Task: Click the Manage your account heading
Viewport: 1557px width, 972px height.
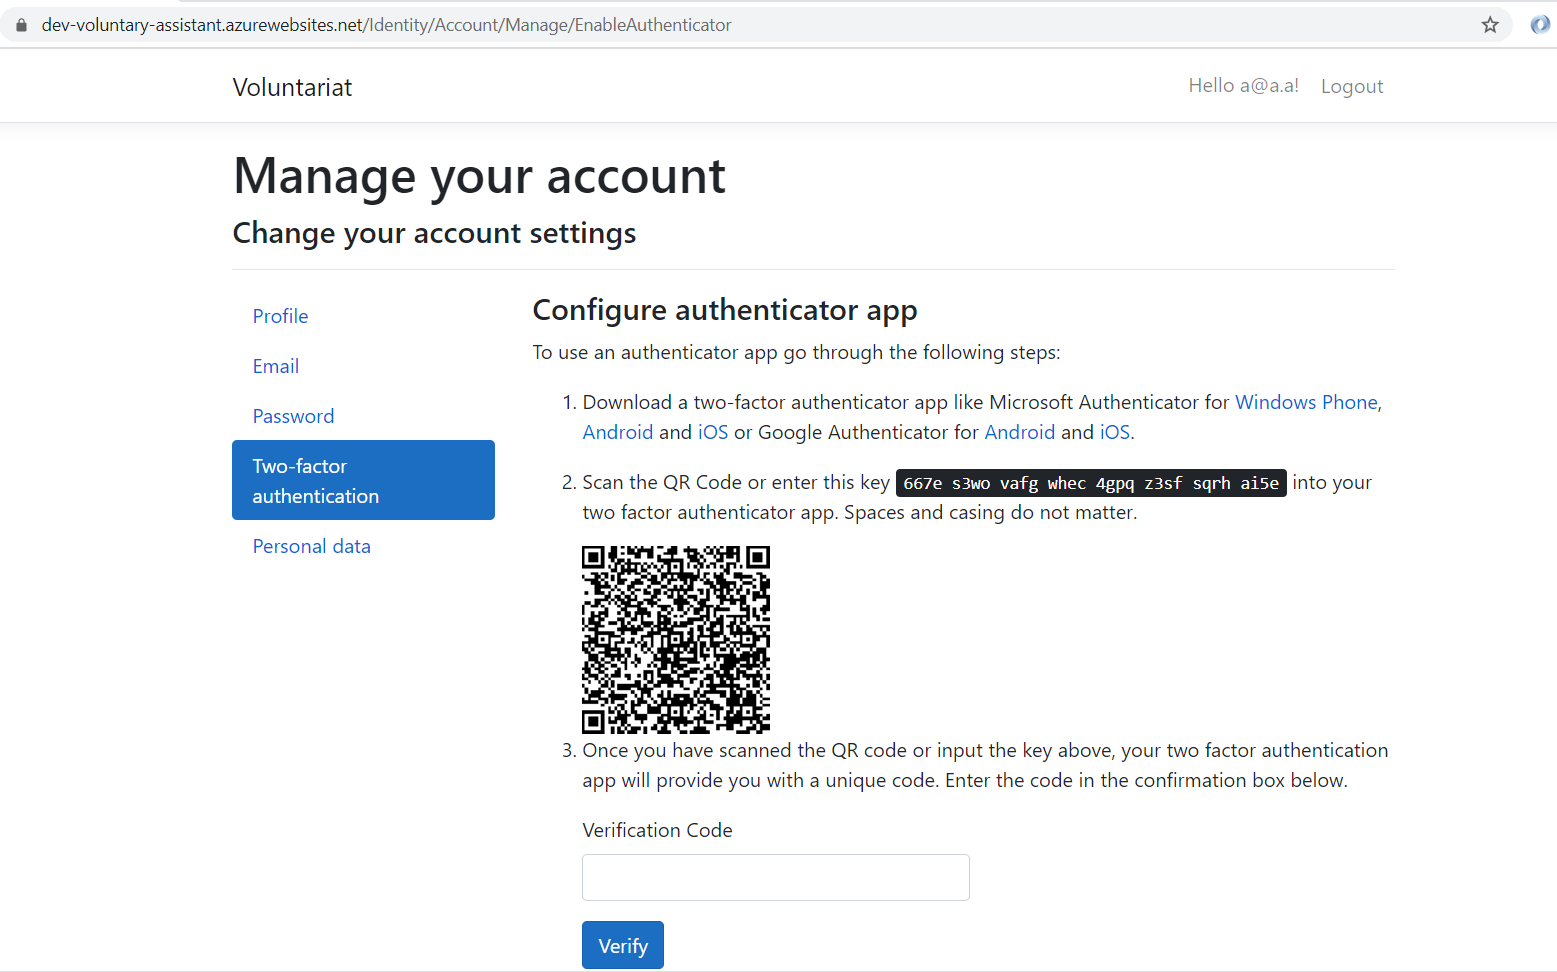Action: (x=479, y=176)
